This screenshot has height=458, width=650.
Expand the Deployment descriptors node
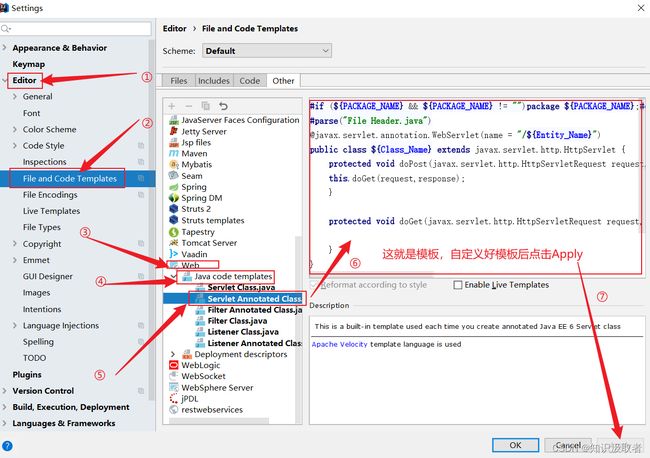click(173, 354)
